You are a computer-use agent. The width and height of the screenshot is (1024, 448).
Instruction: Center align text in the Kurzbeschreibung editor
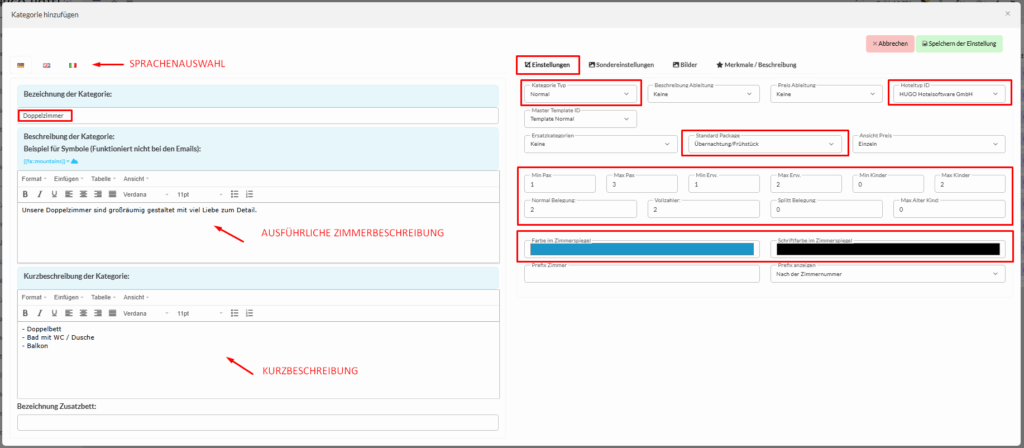82,312
